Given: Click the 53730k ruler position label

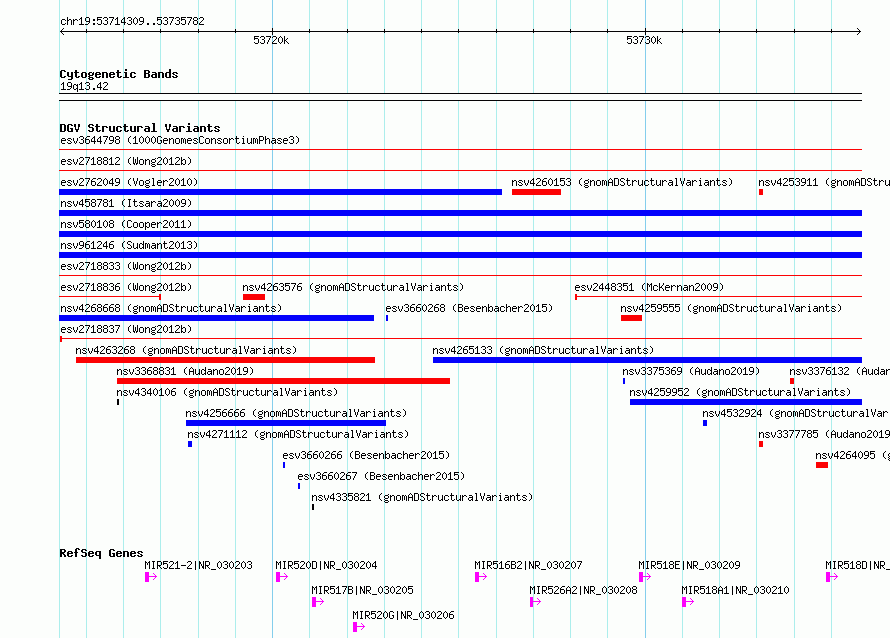Looking at the screenshot, I should pos(644,40).
